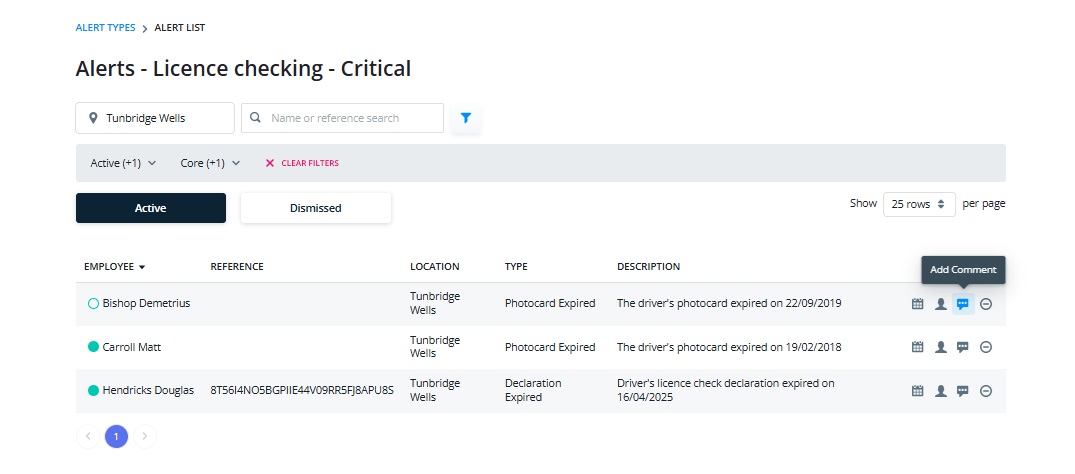The width and height of the screenshot is (1075, 474).
Task: Click the previous page arrow
Action: click(x=88, y=436)
